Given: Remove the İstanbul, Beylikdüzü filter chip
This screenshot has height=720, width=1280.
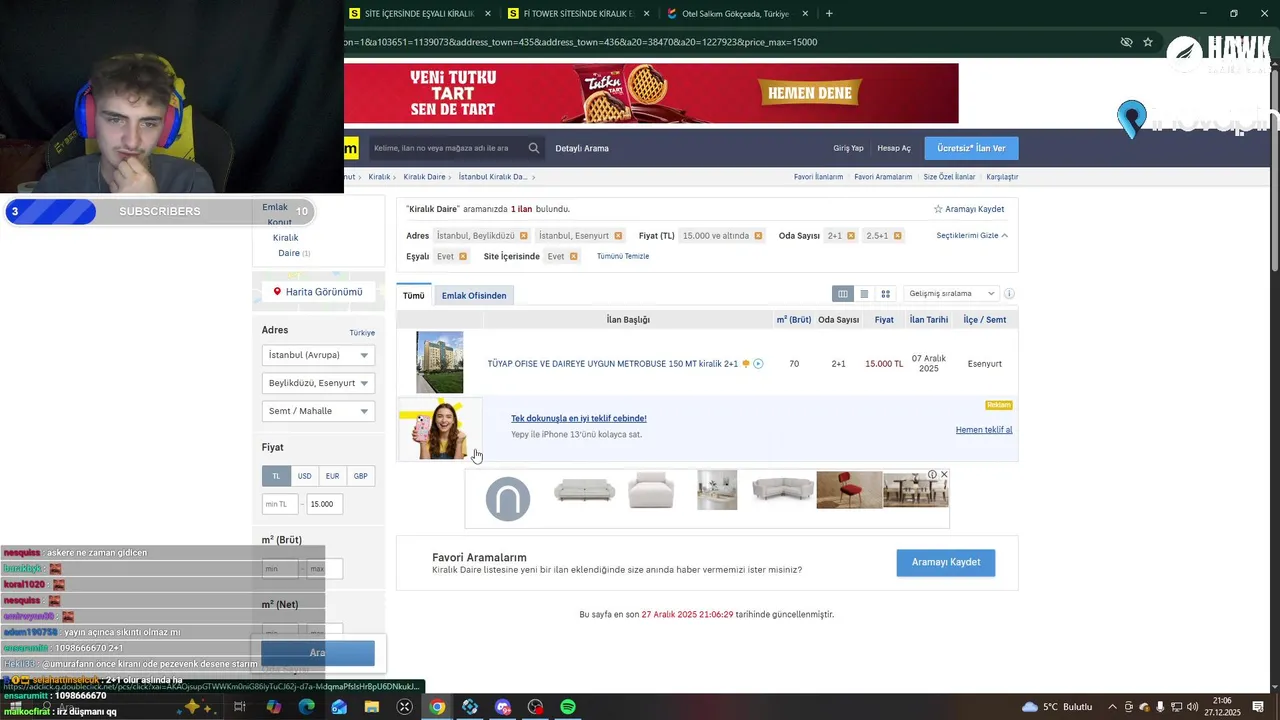Looking at the screenshot, I should 524,236.
